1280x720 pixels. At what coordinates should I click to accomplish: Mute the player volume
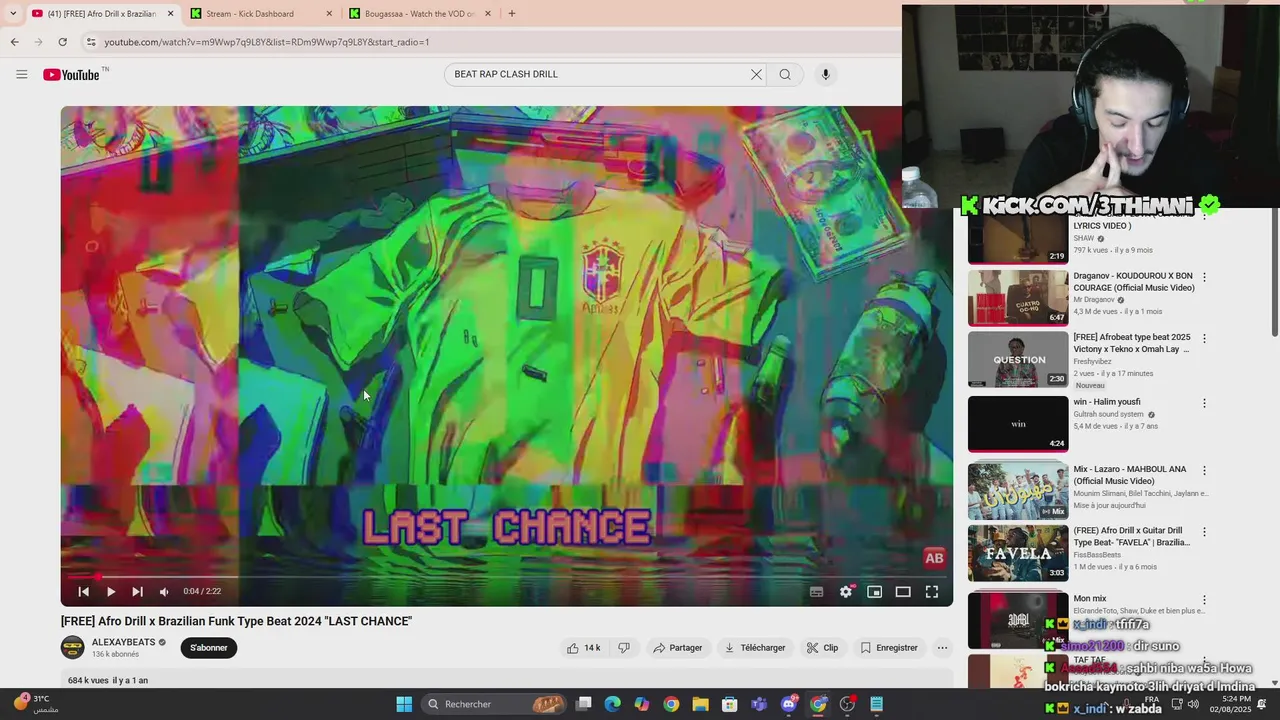pos(164,591)
